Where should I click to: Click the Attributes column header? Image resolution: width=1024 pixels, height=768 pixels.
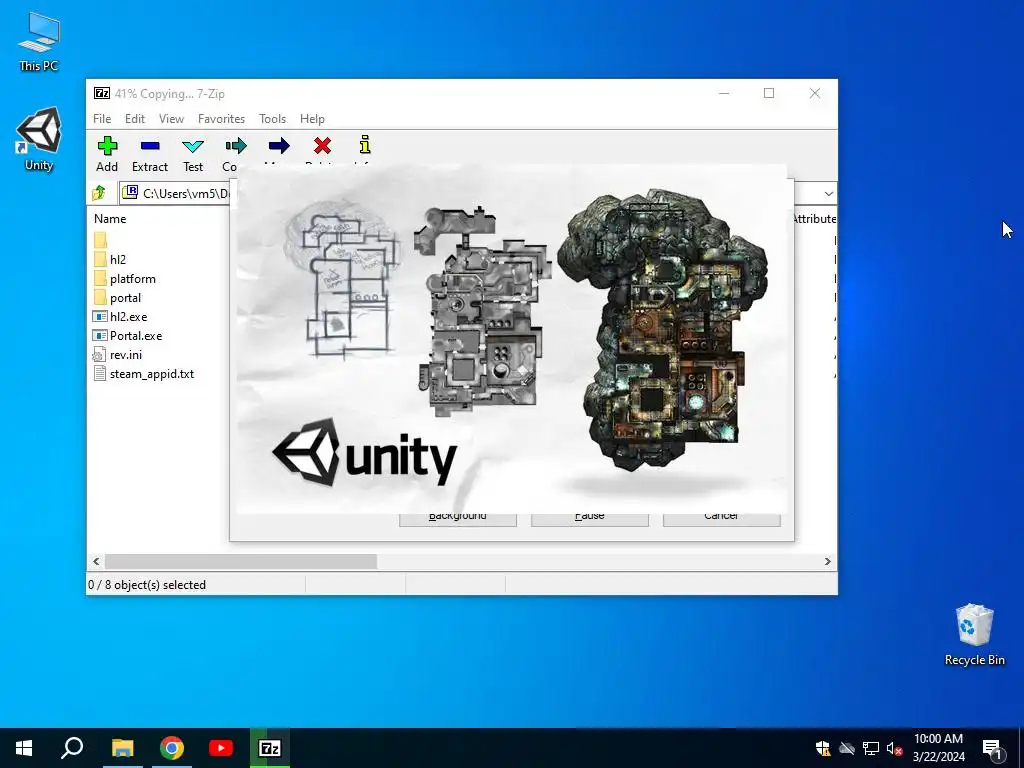pos(814,219)
